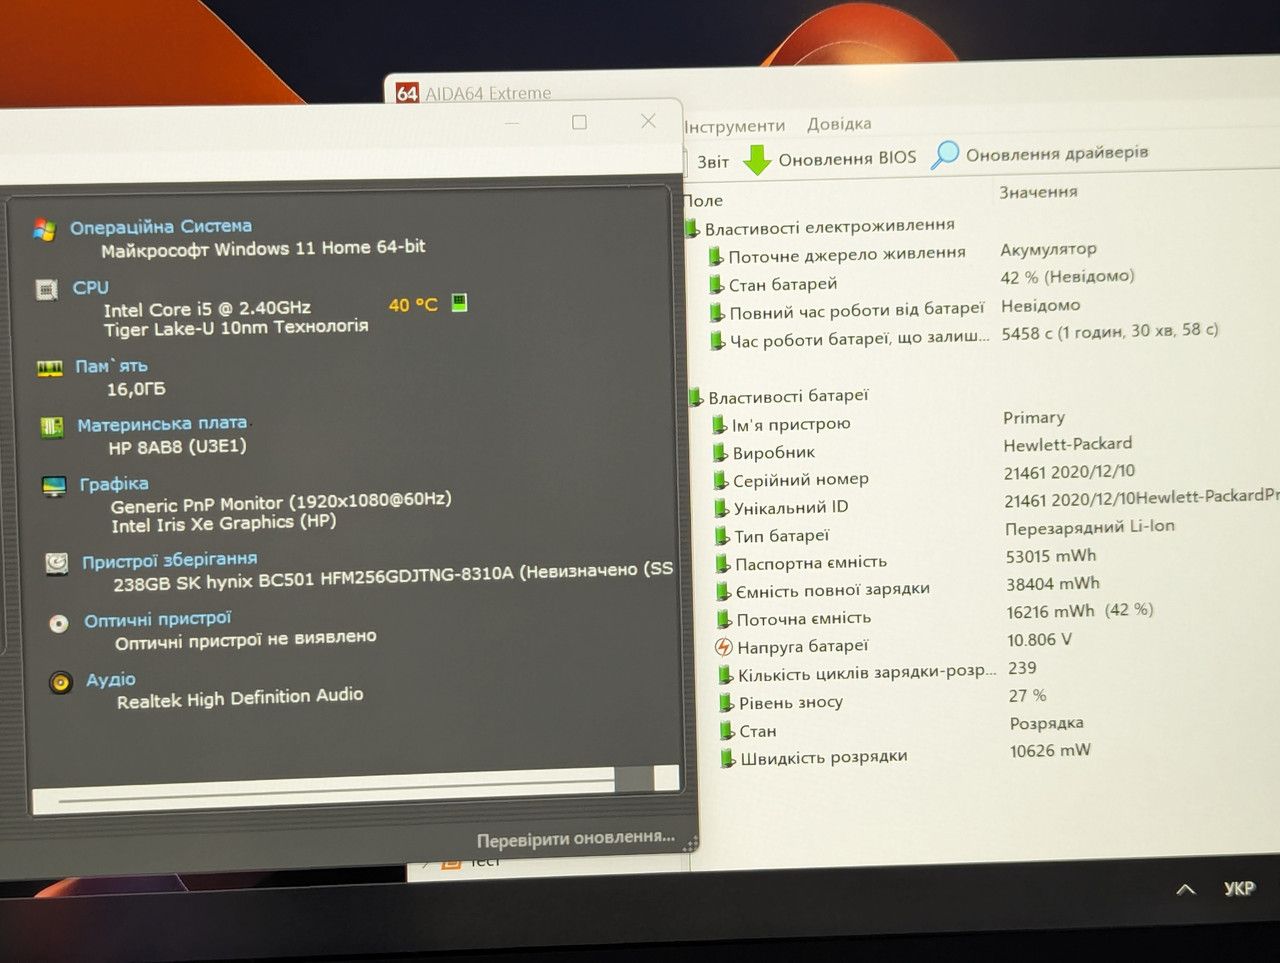Image resolution: width=1280 pixels, height=963 pixels.
Task: Click the driver update magnifier icon
Action: [x=944, y=155]
